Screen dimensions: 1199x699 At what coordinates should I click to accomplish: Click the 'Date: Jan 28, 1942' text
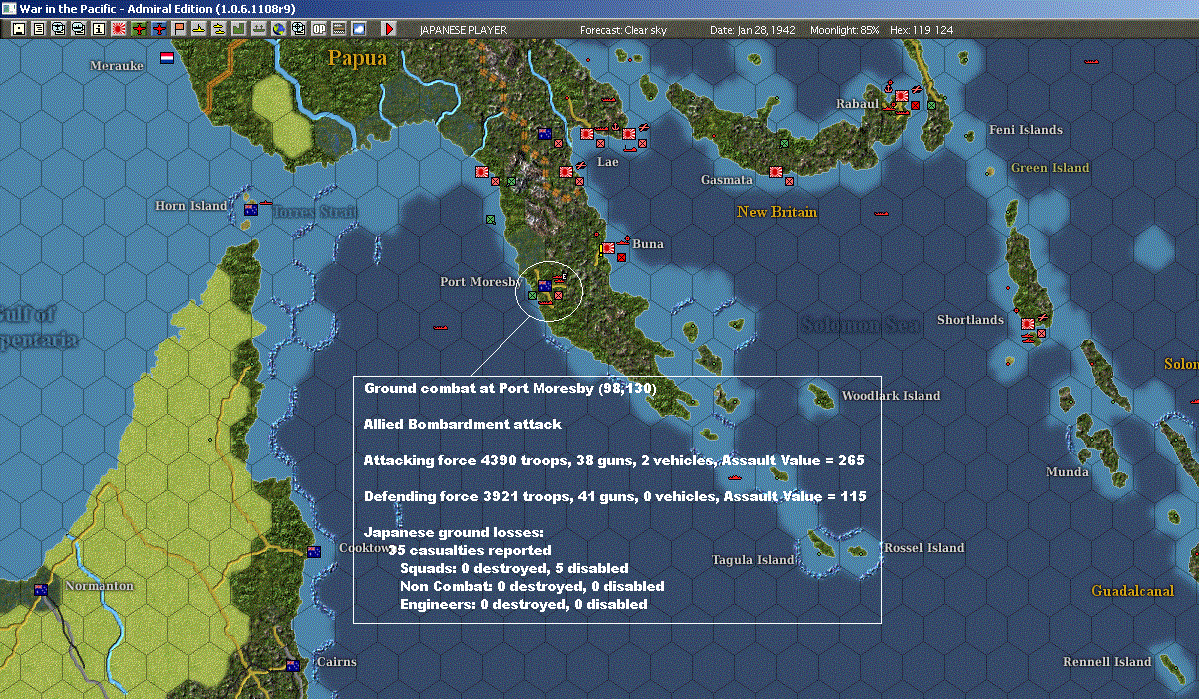click(x=752, y=30)
